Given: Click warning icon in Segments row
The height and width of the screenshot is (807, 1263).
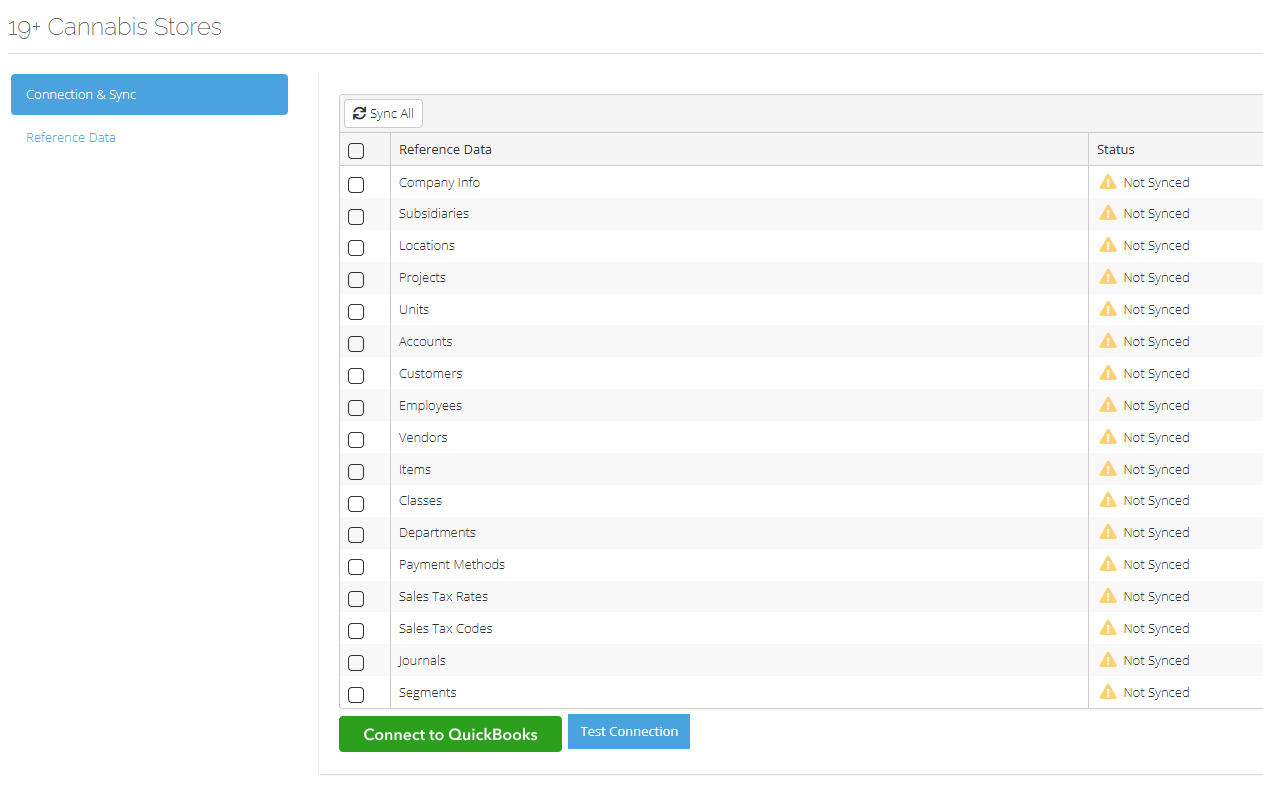Looking at the screenshot, I should point(1108,692).
